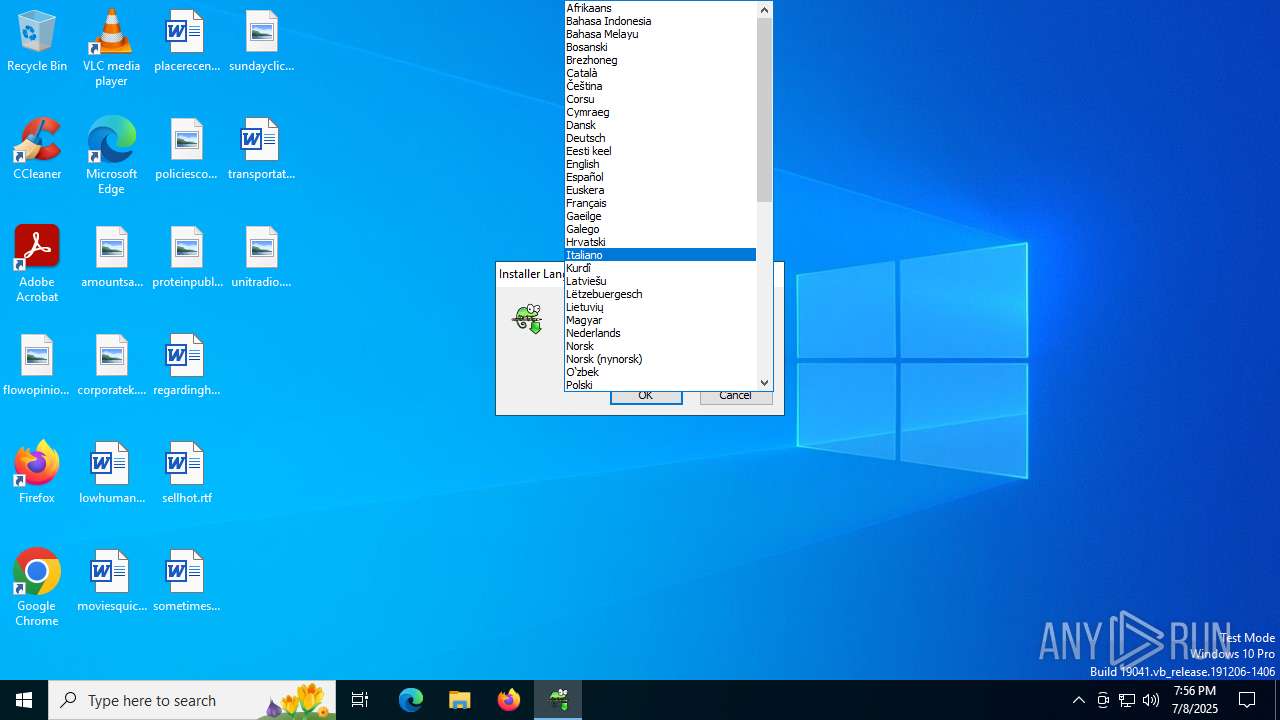
Task: Click Cancel in the Installer Language dialog
Action: coord(735,397)
